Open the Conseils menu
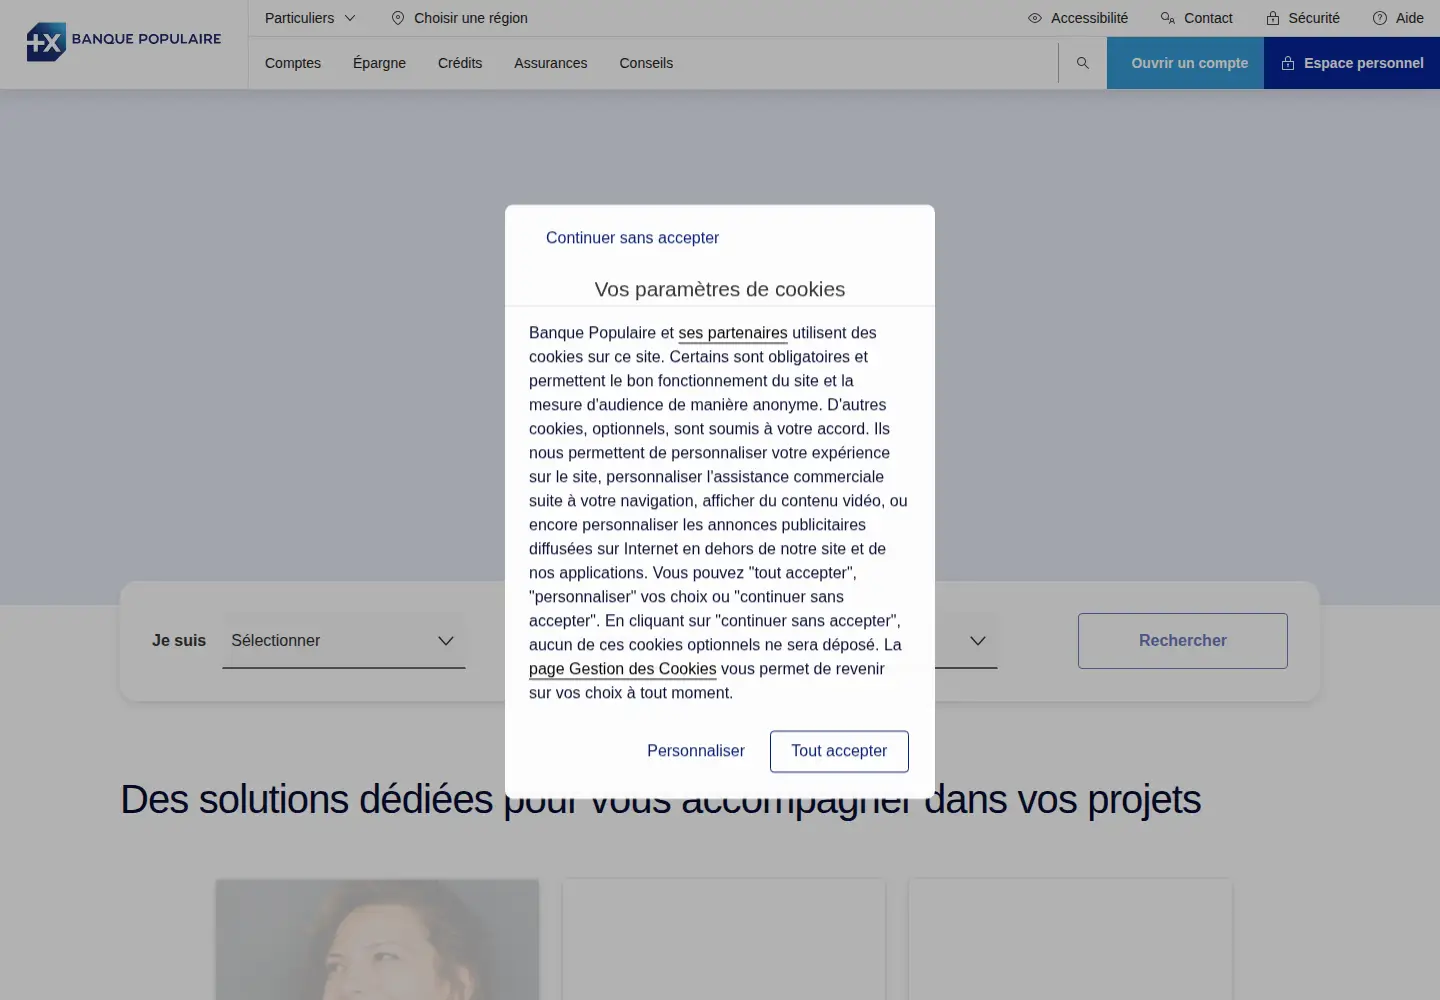This screenshot has height=1000, width=1440. click(646, 63)
